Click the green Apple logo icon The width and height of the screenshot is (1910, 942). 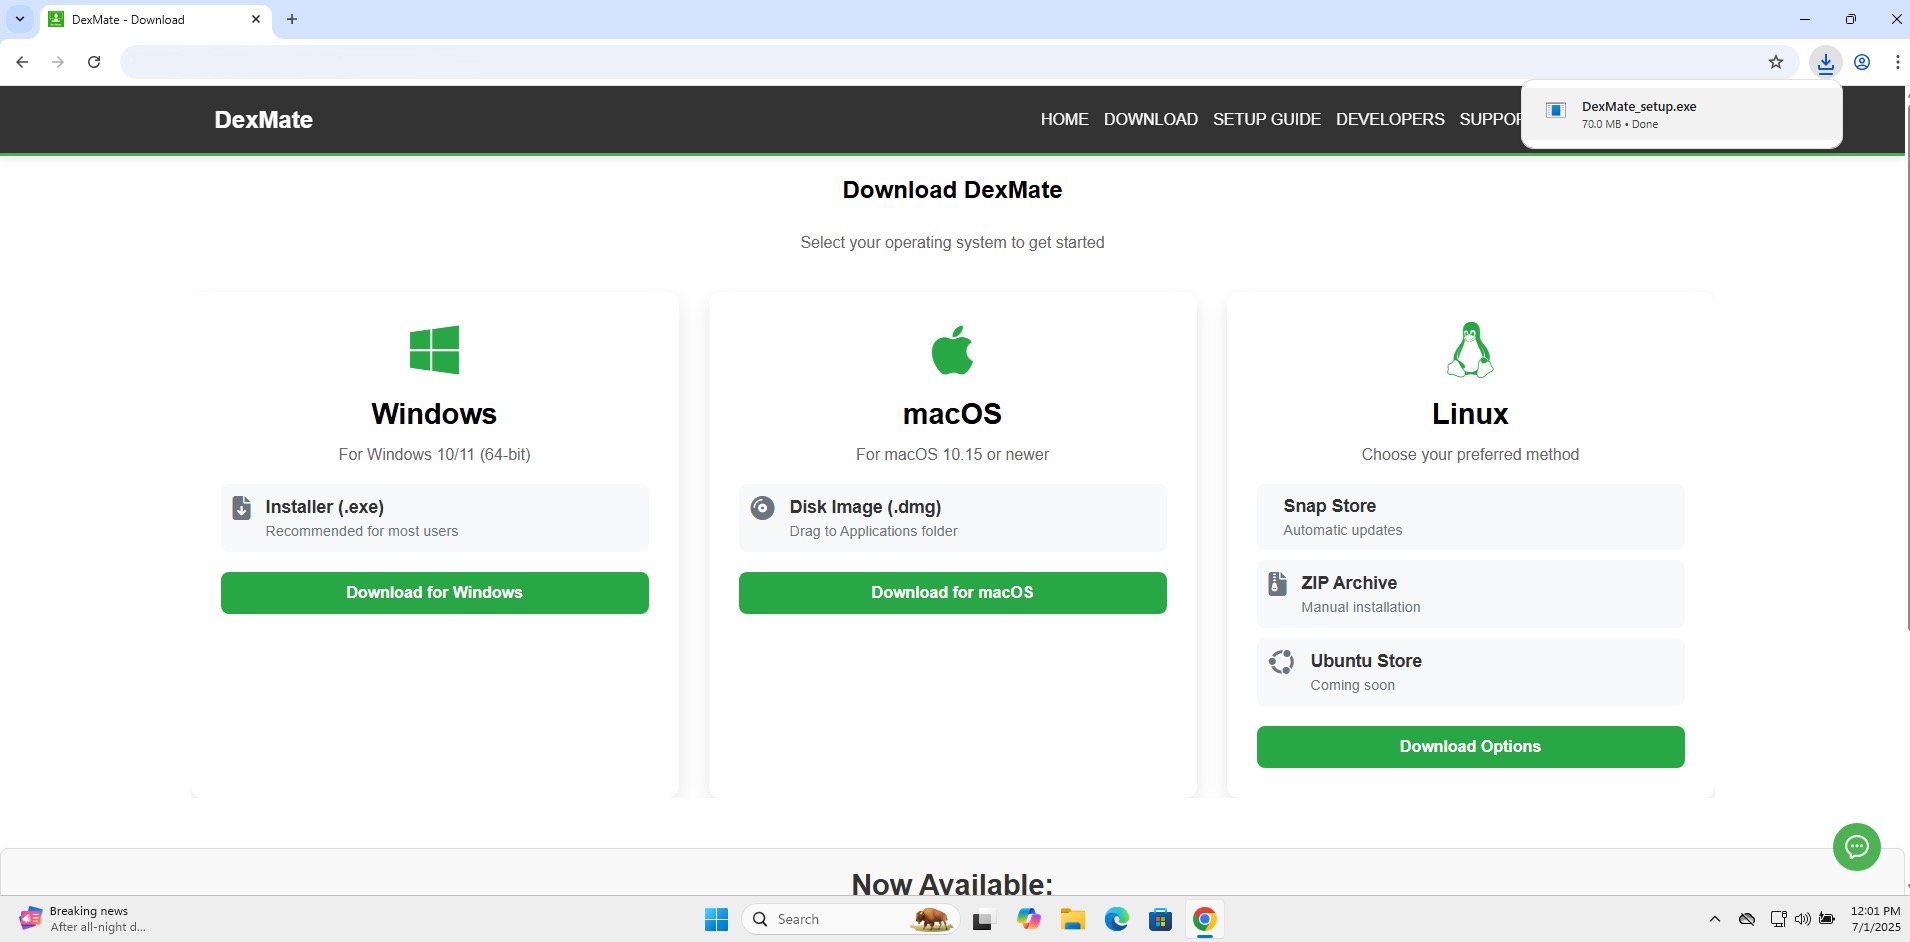pos(952,350)
